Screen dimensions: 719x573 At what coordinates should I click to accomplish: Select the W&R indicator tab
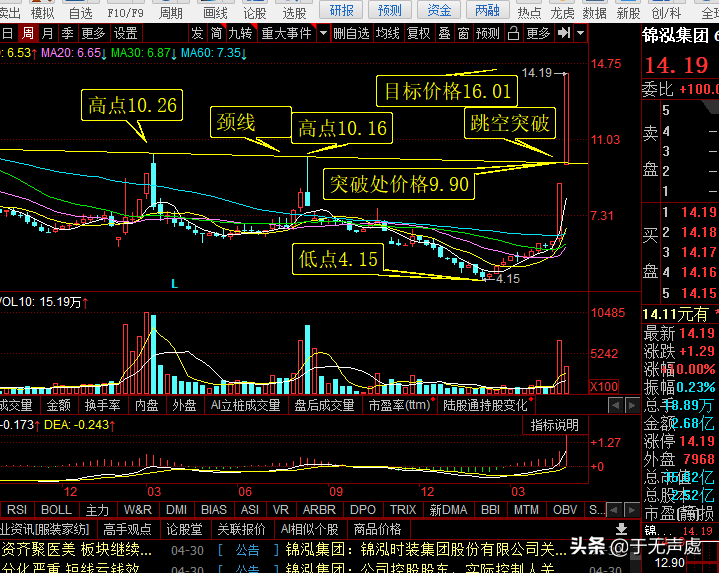pos(138,510)
